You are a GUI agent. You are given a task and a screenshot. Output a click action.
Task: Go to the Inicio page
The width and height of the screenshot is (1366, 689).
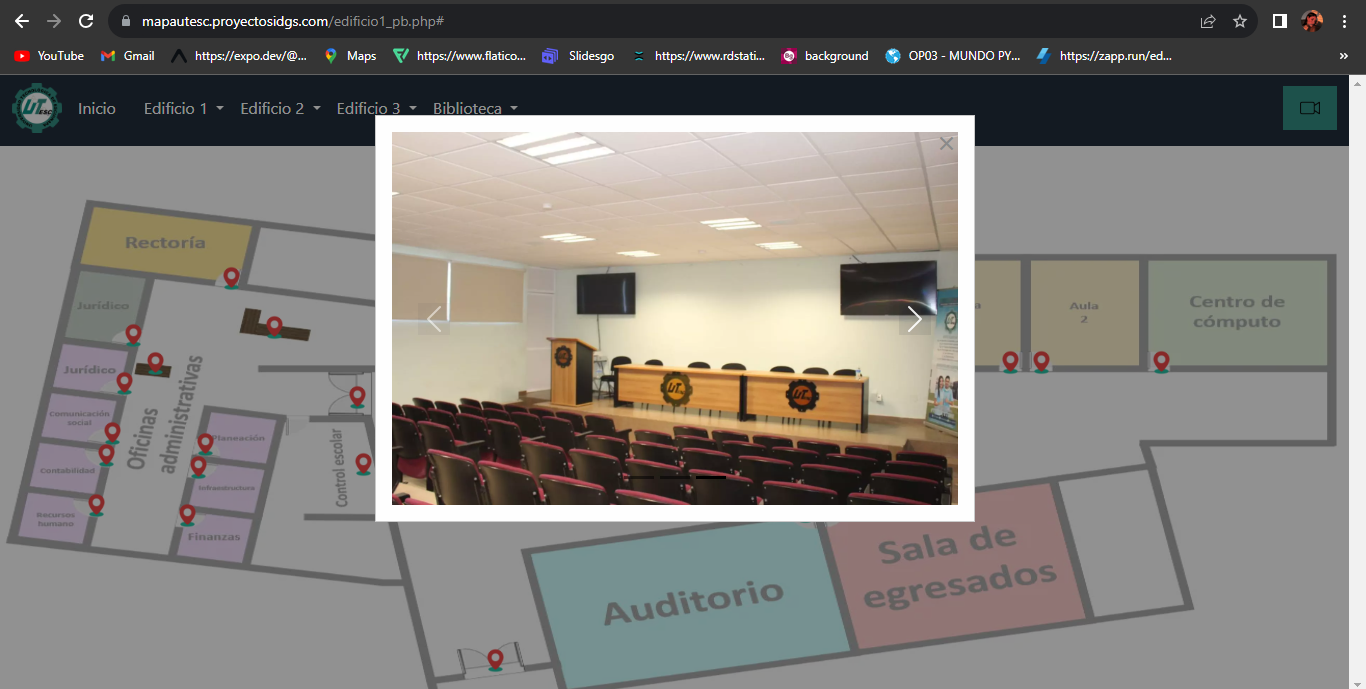click(97, 108)
